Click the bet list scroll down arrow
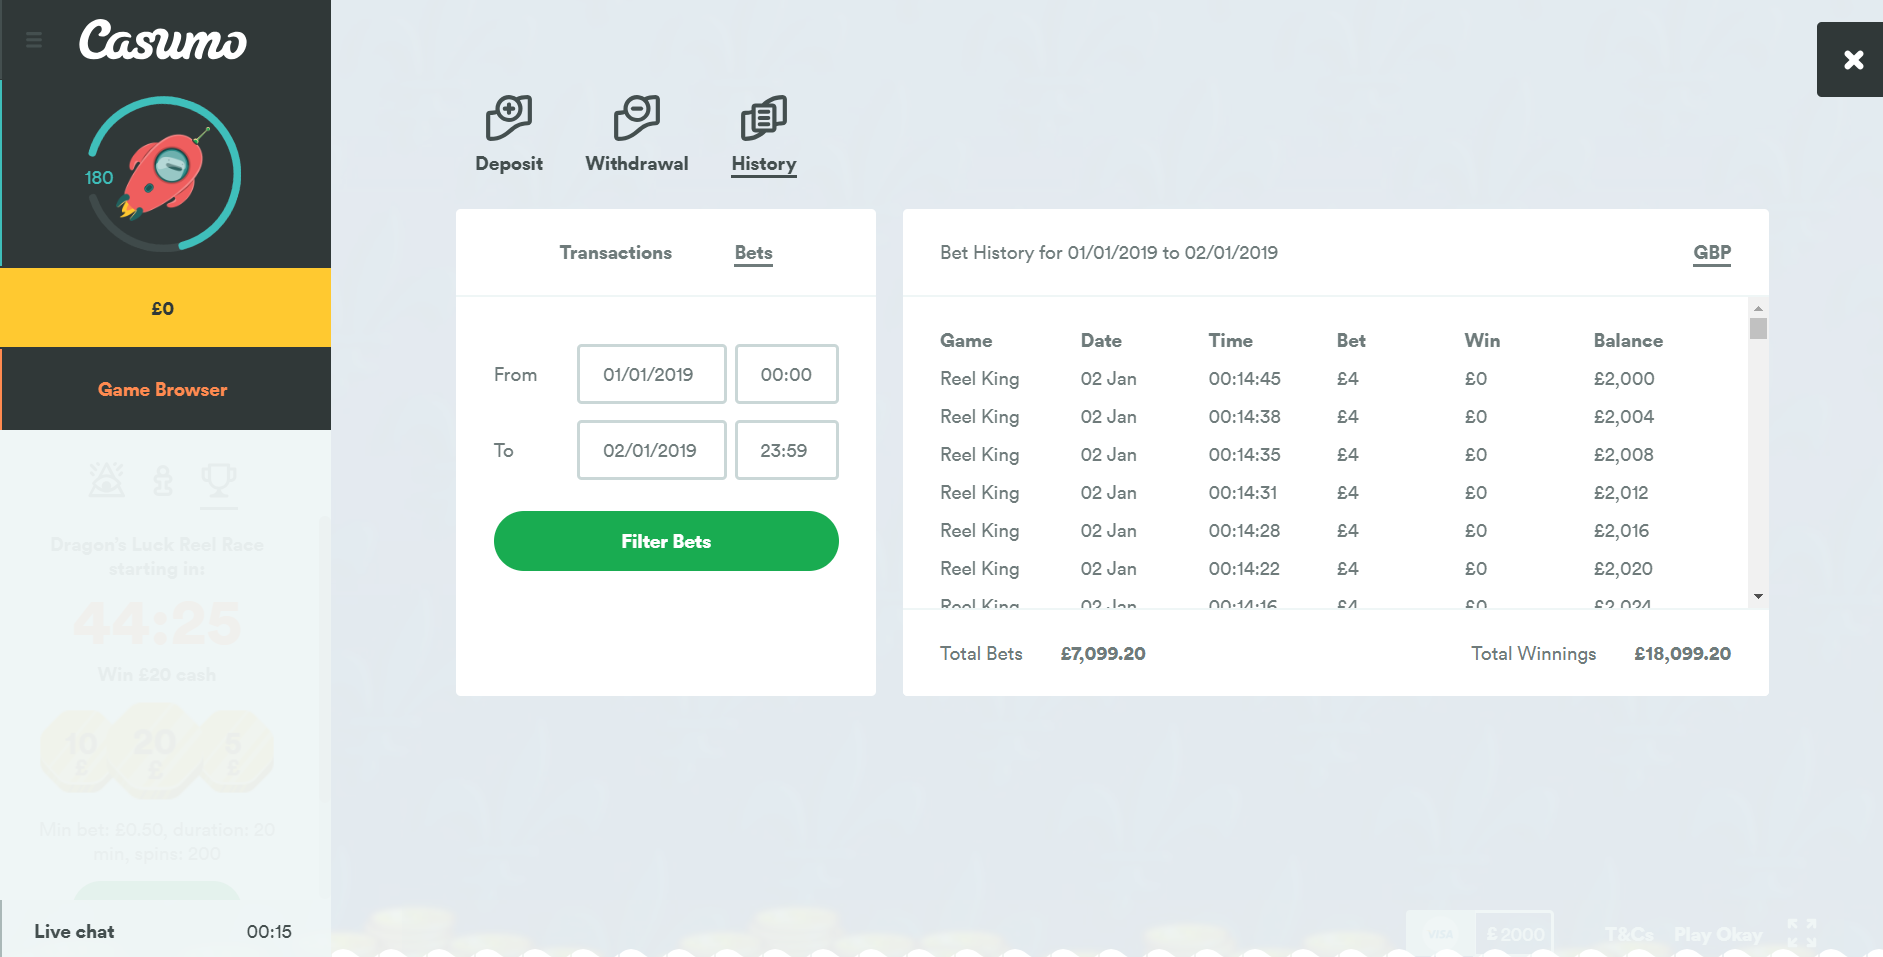 (x=1758, y=597)
